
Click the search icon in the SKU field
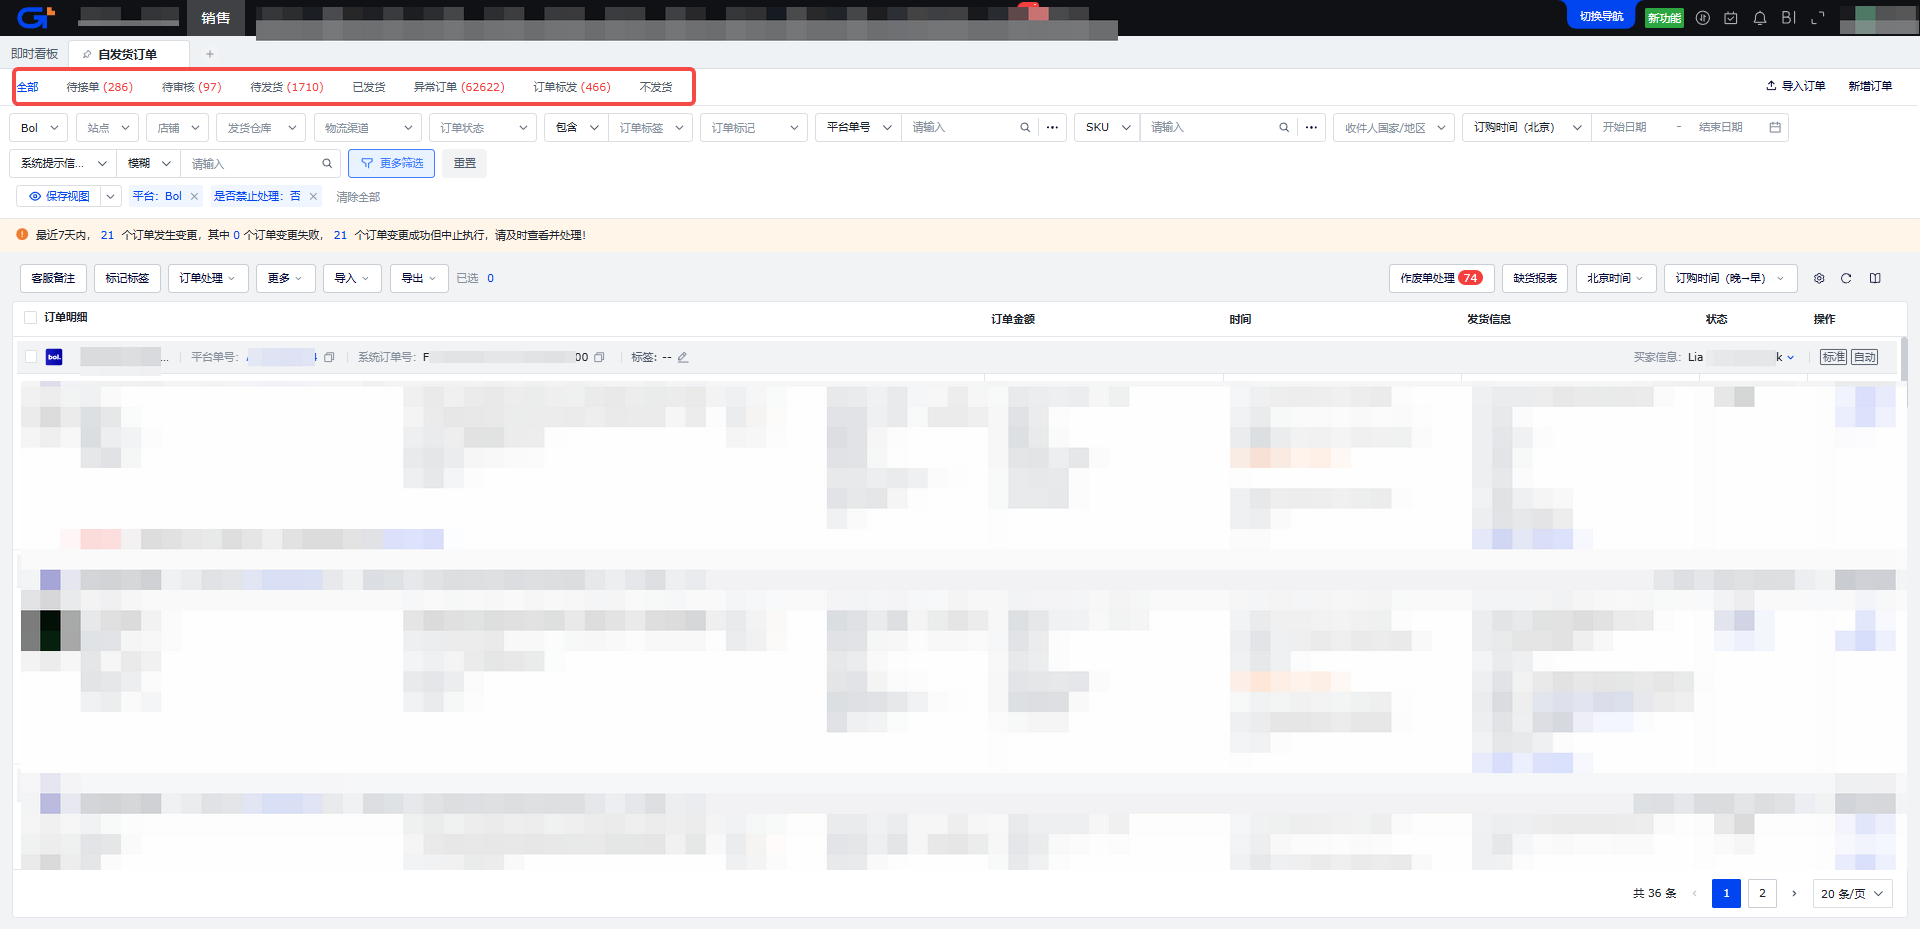click(1284, 127)
